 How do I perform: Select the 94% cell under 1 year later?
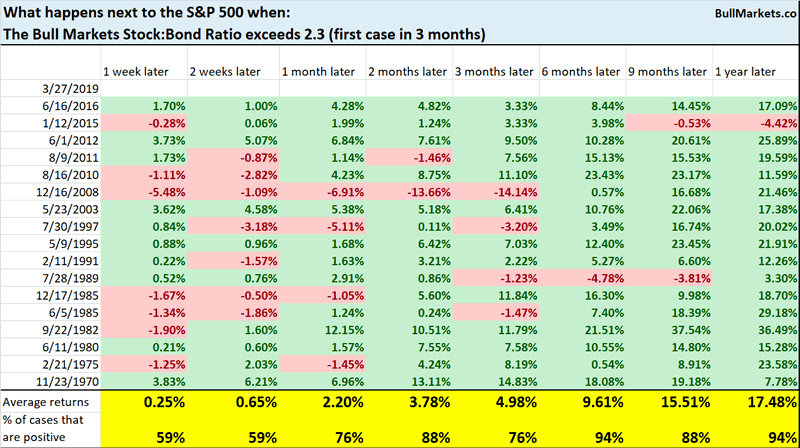(x=769, y=435)
